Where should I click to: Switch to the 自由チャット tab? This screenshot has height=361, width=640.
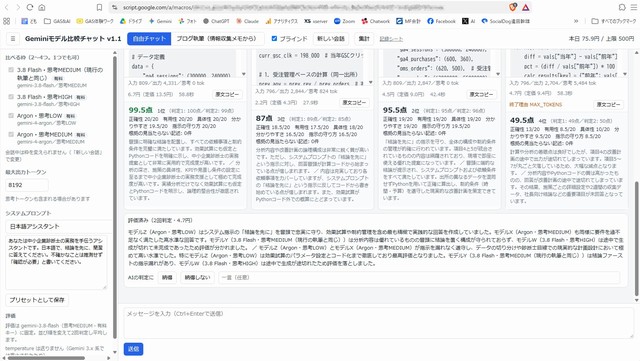tap(149, 38)
